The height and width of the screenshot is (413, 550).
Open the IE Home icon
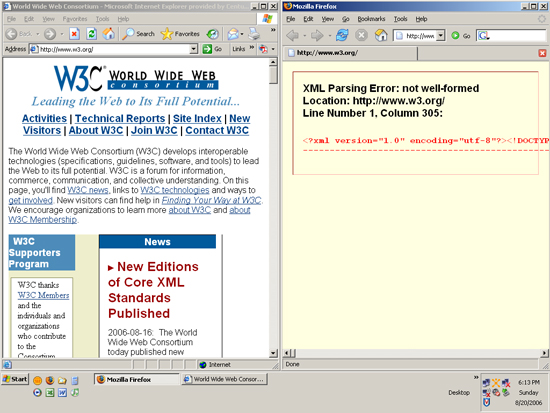tap(108, 34)
